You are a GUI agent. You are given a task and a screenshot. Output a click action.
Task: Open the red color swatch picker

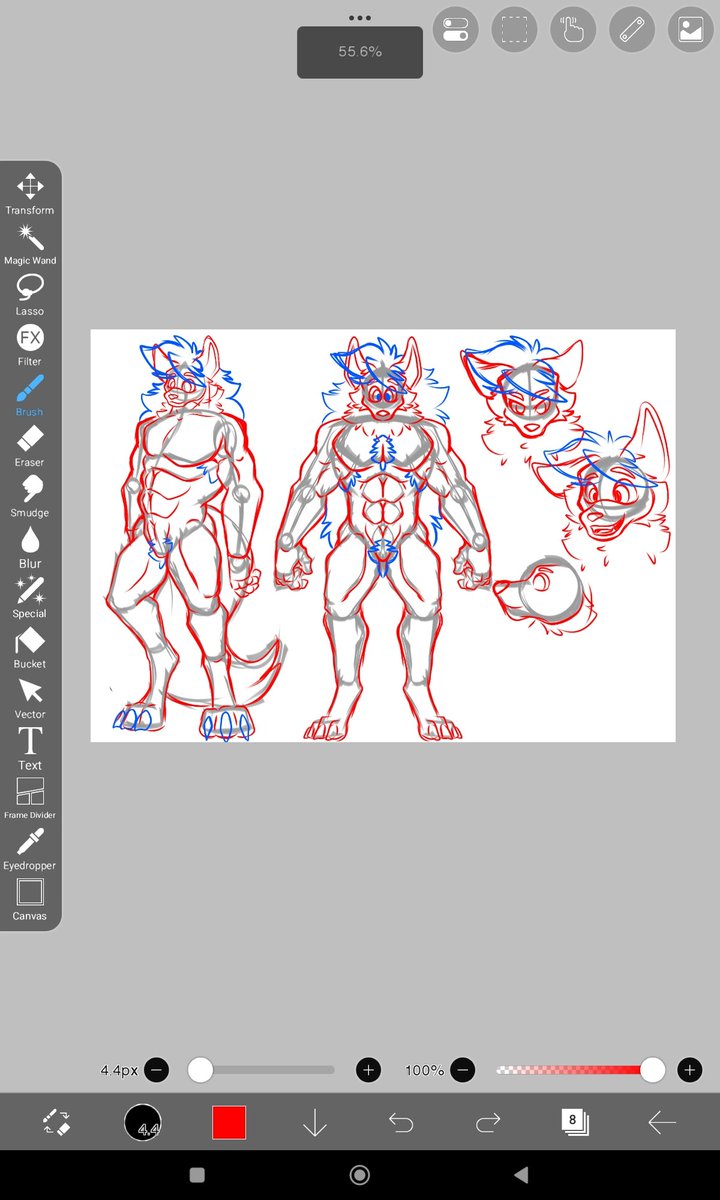(x=229, y=1122)
